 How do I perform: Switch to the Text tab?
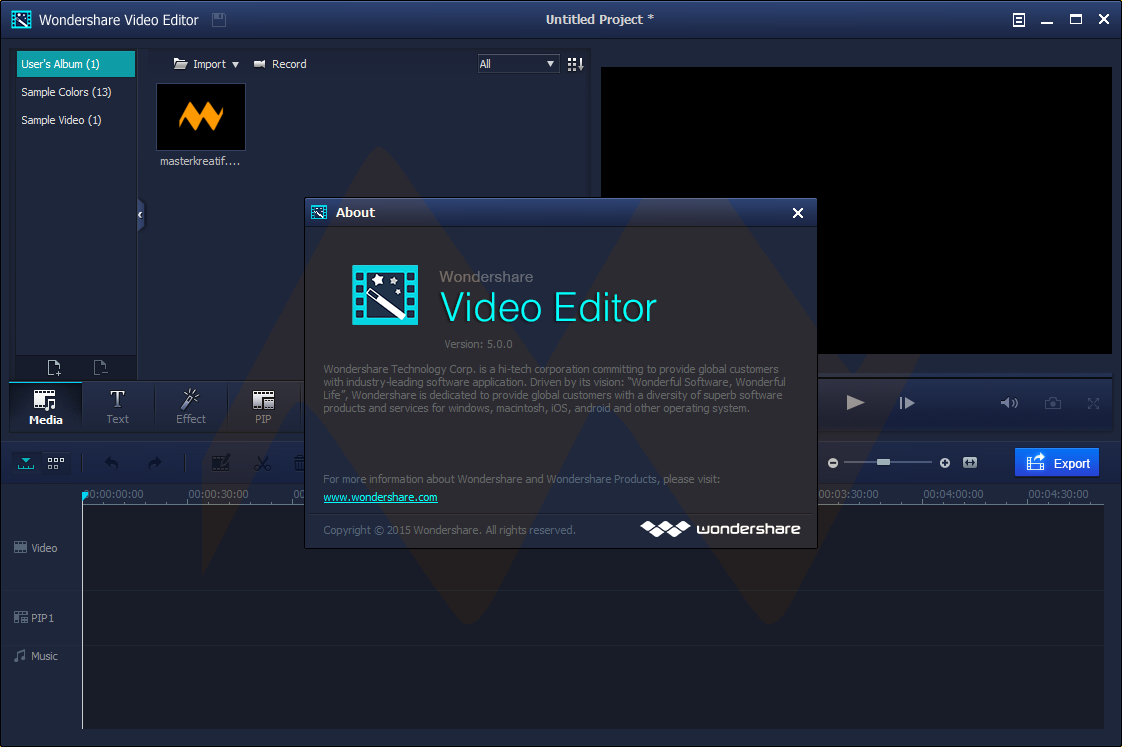(117, 407)
